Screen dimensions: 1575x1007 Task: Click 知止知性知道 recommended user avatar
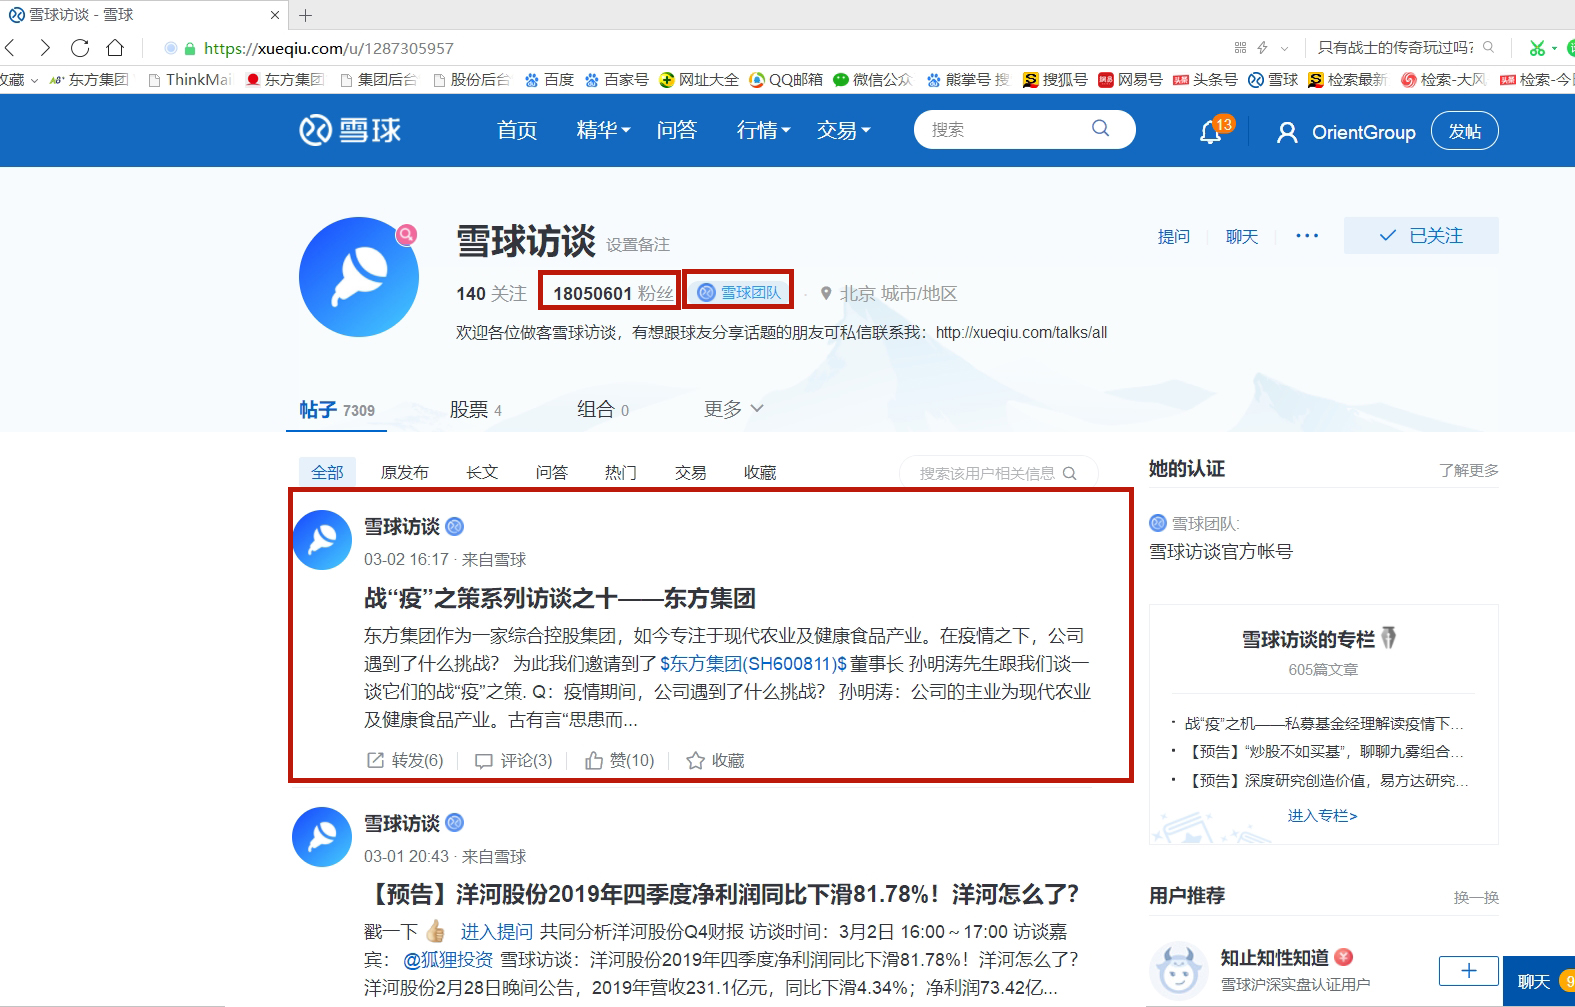click(x=1179, y=971)
